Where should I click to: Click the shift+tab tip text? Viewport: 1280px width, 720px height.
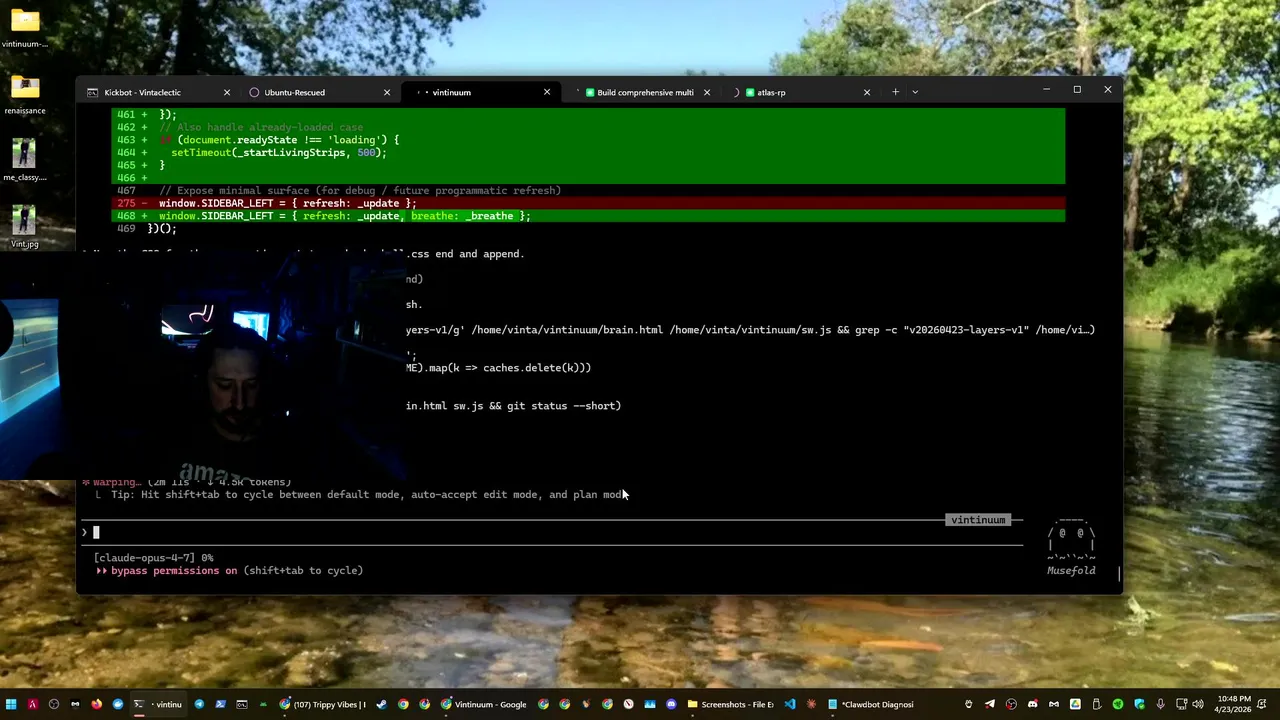coord(368,494)
